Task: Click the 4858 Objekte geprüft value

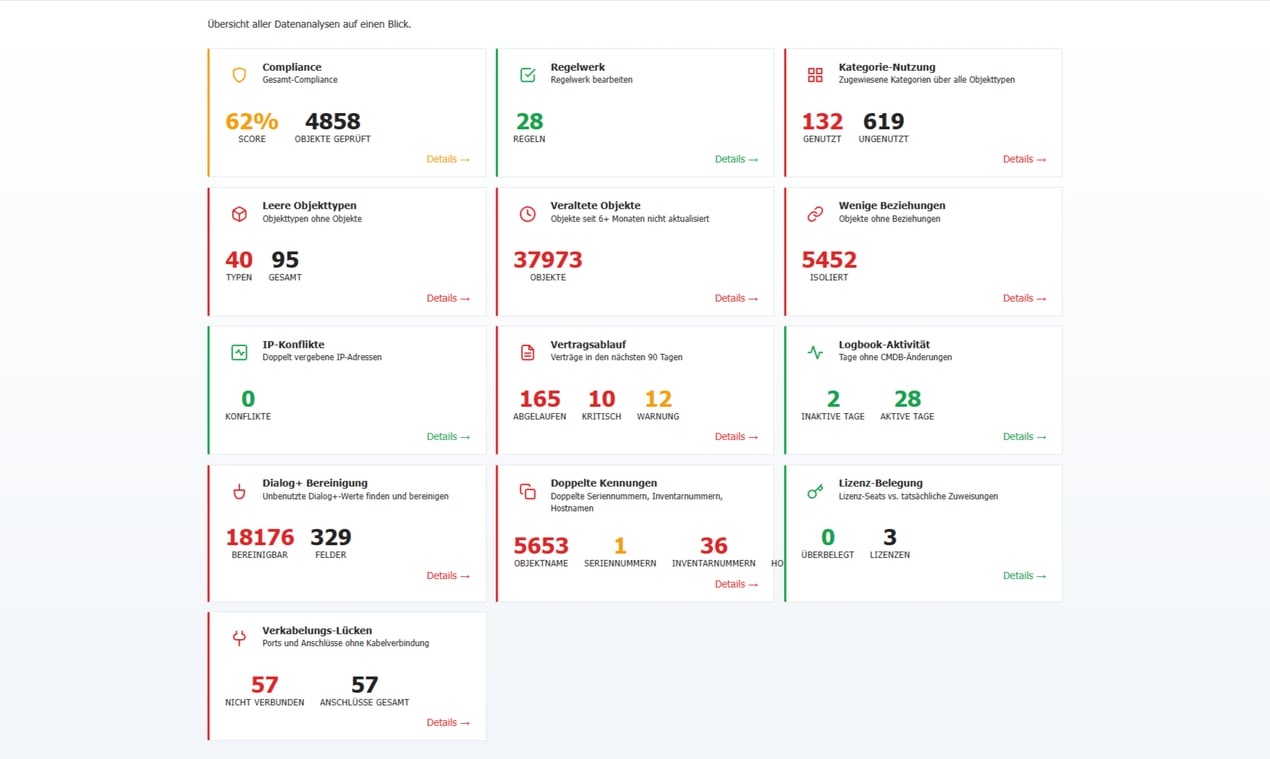Action: (x=333, y=121)
